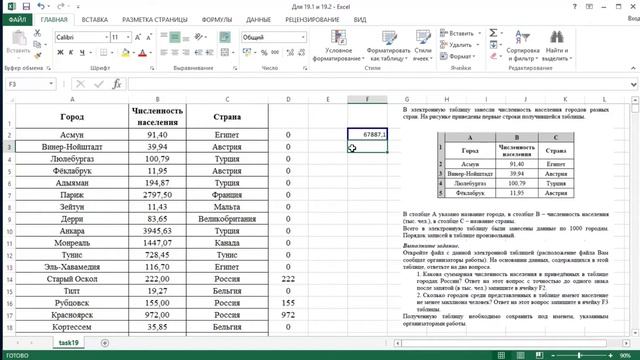Screen dimensions: 640x360
Task: Switch to the ДАННЫЕ tab
Action: 258,20
